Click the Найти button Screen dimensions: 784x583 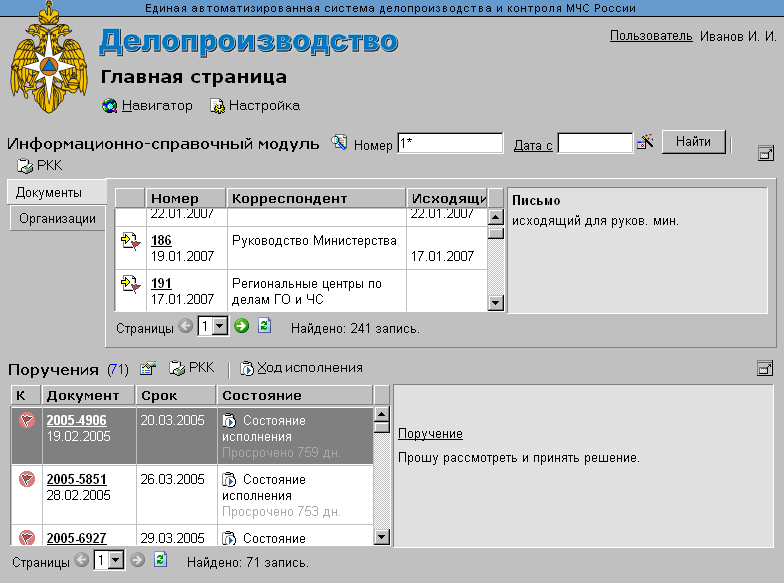pos(694,142)
